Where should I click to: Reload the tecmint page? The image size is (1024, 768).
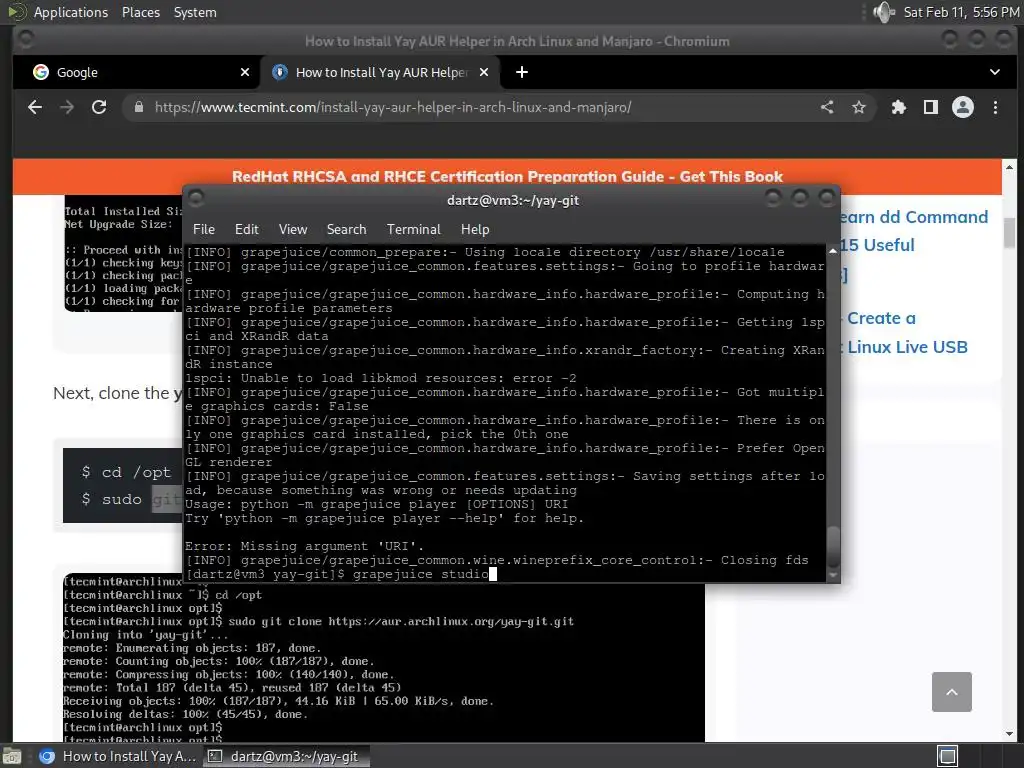(x=99, y=107)
